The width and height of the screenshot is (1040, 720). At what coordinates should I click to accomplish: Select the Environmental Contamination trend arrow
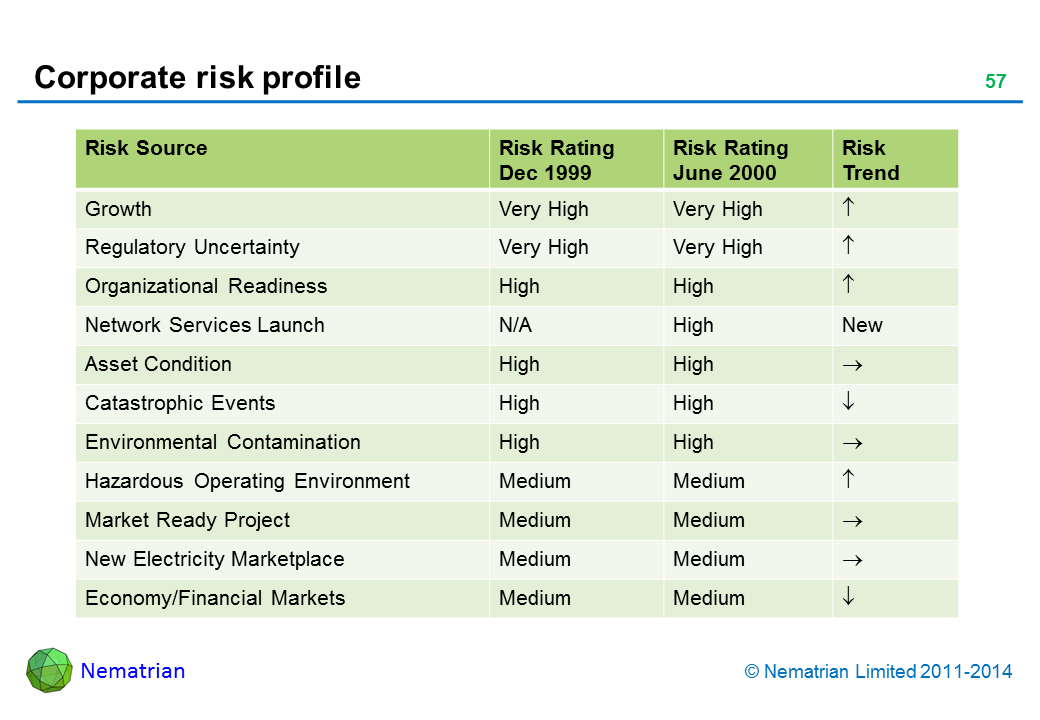(x=852, y=443)
